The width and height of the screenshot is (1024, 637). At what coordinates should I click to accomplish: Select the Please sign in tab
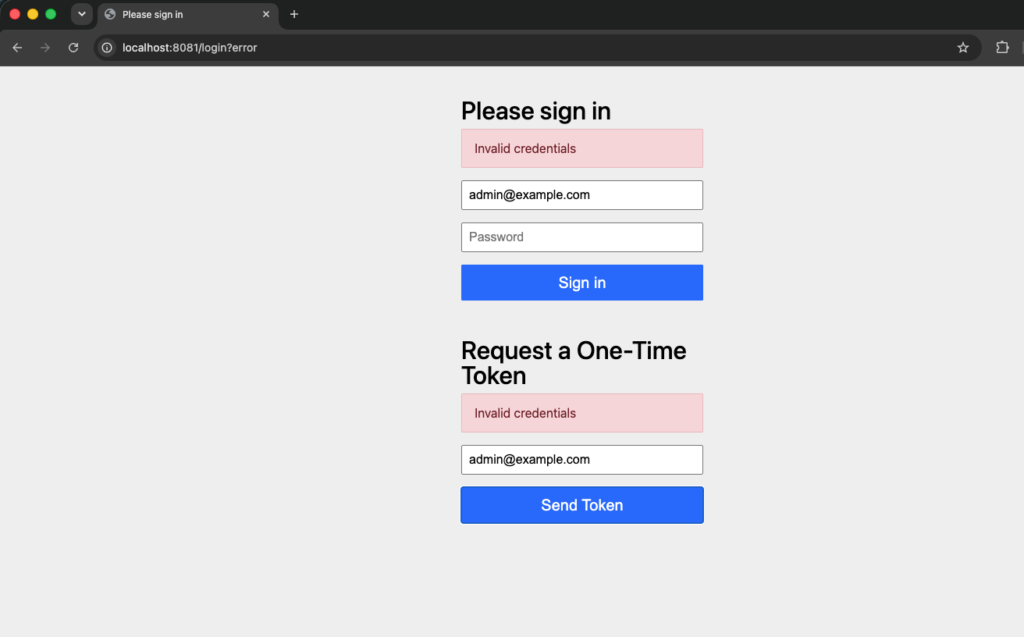(x=187, y=15)
